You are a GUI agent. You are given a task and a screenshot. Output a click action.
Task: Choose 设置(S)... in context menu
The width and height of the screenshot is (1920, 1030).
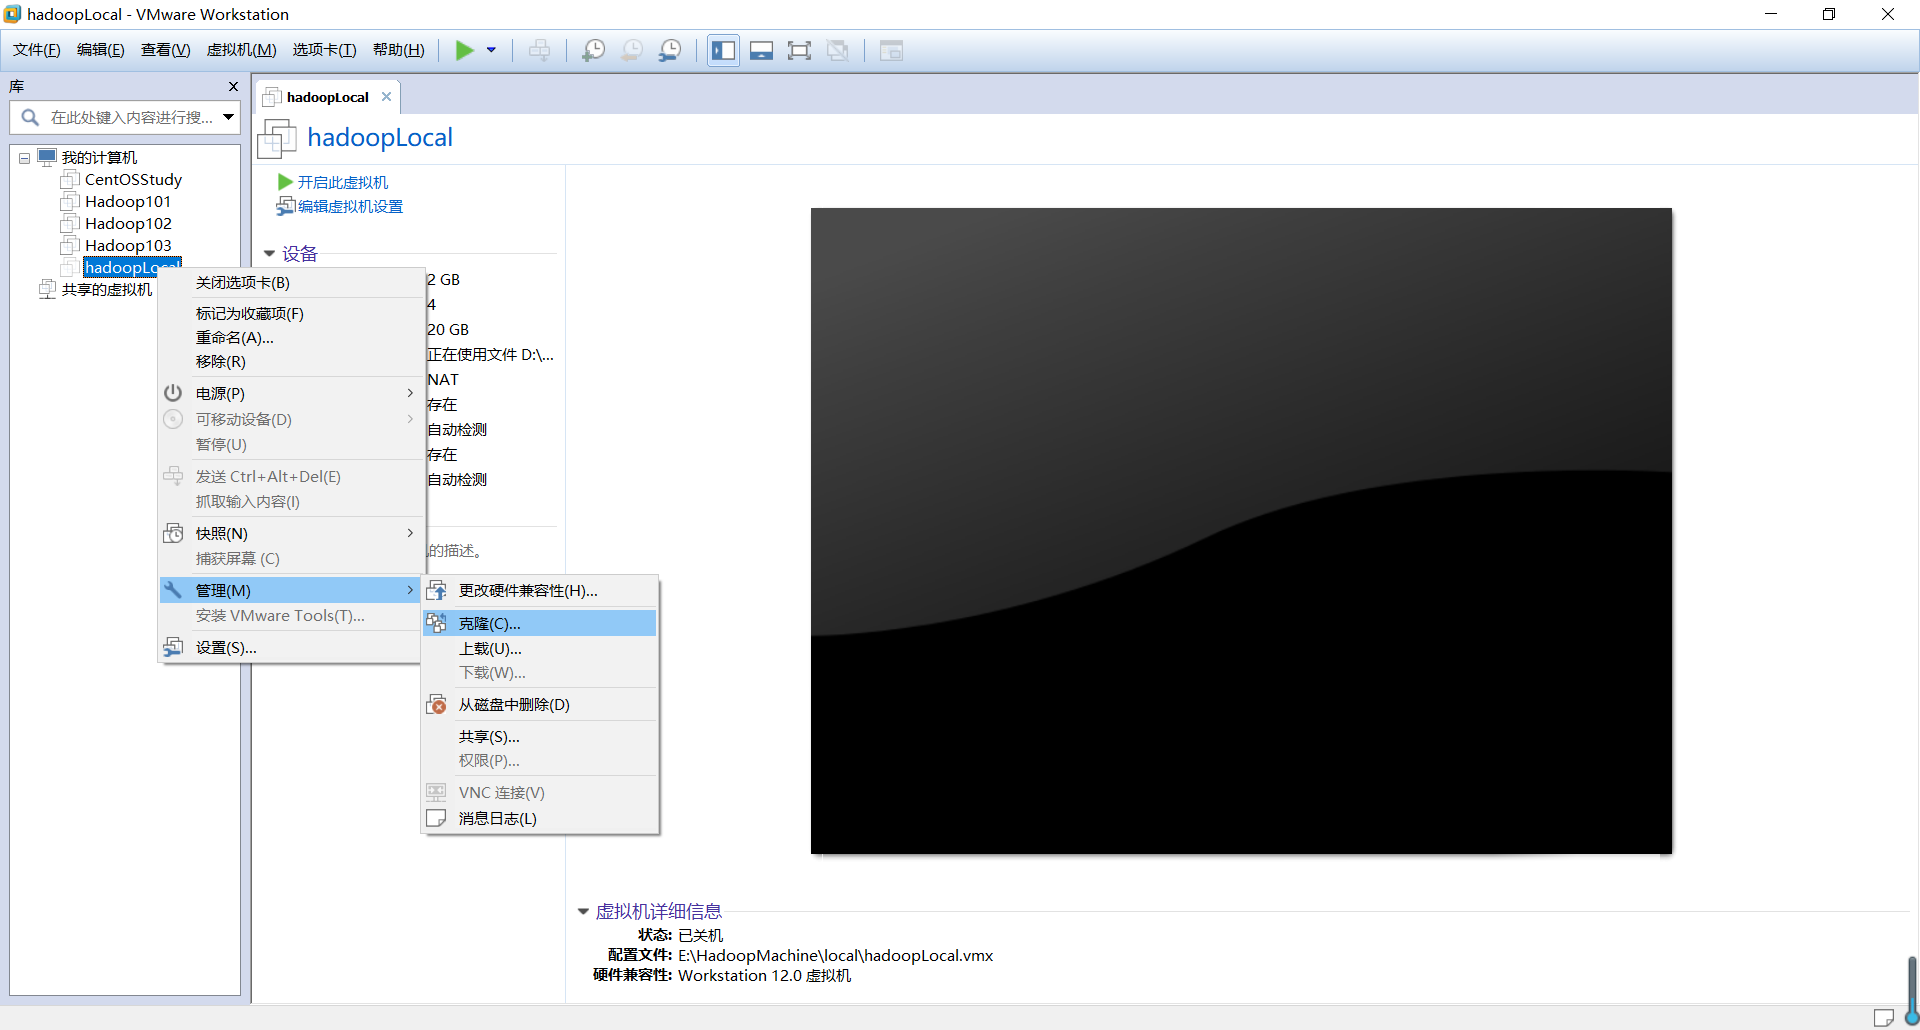[292, 648]
